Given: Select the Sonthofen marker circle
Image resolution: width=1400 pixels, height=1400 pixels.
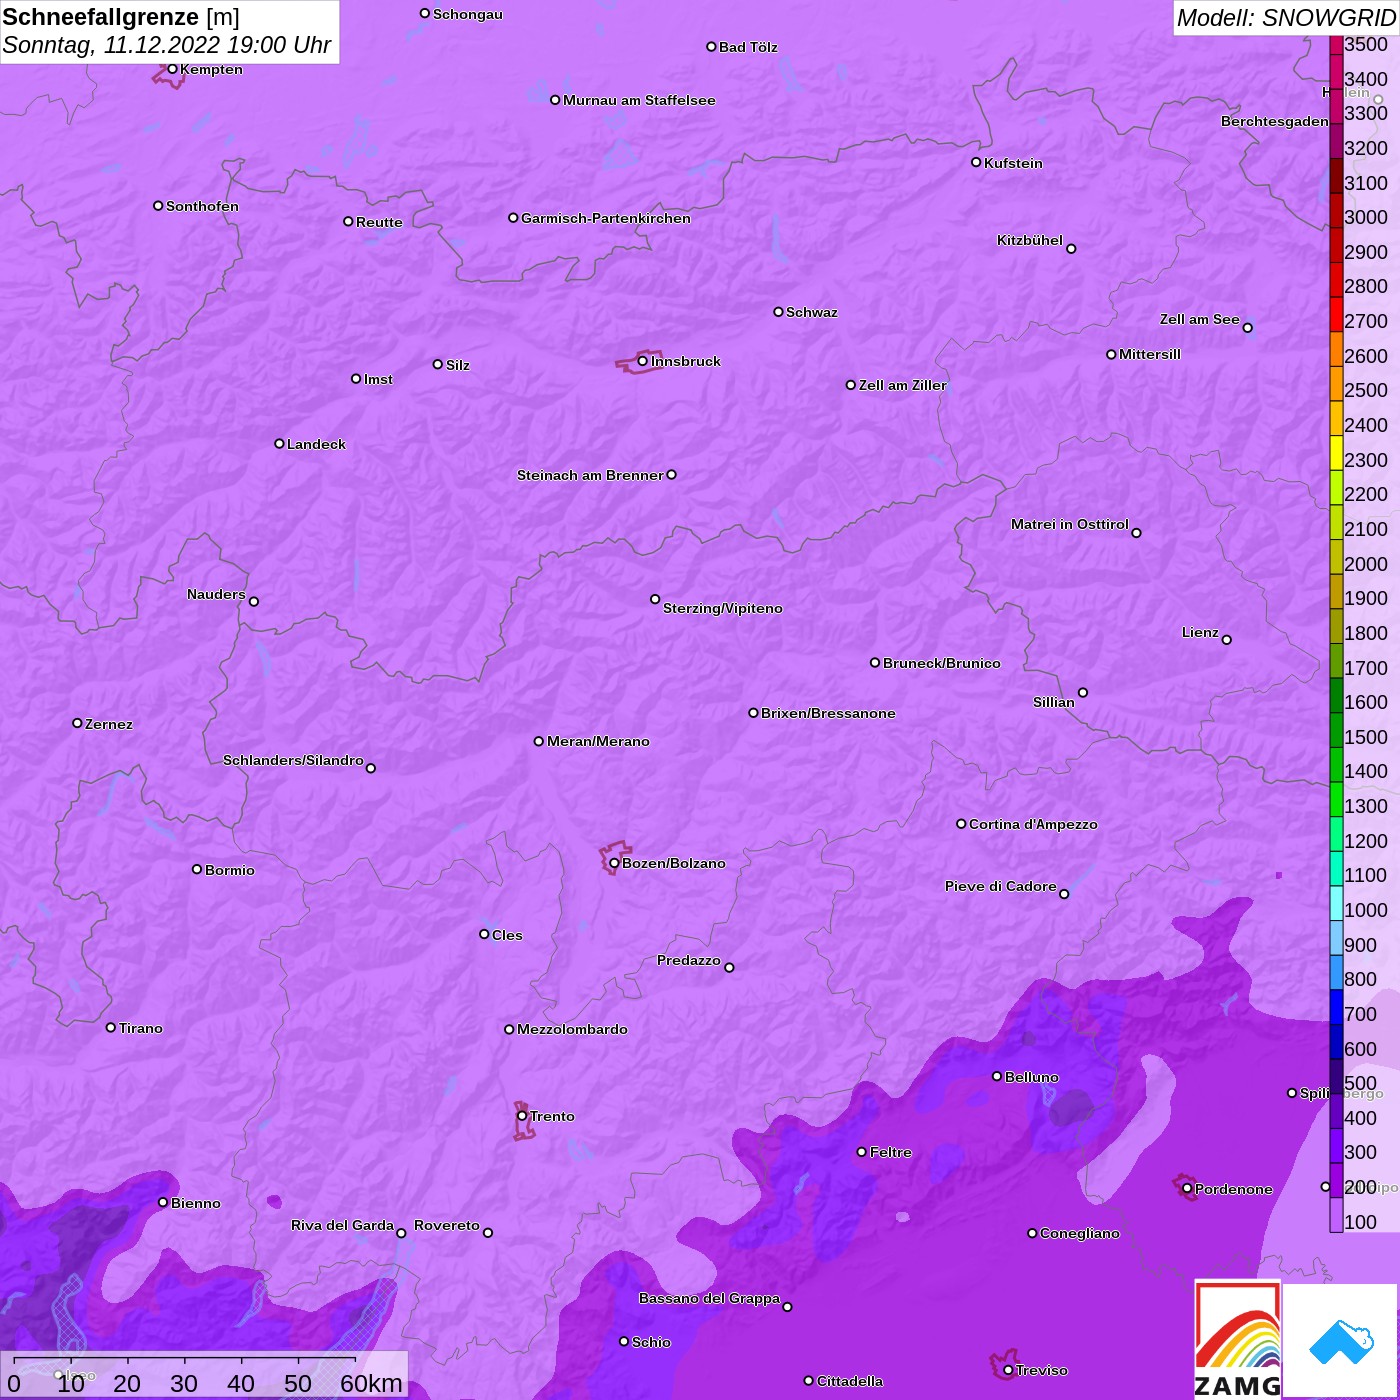Looking at the screenshot, I should [x=158, y=206].
